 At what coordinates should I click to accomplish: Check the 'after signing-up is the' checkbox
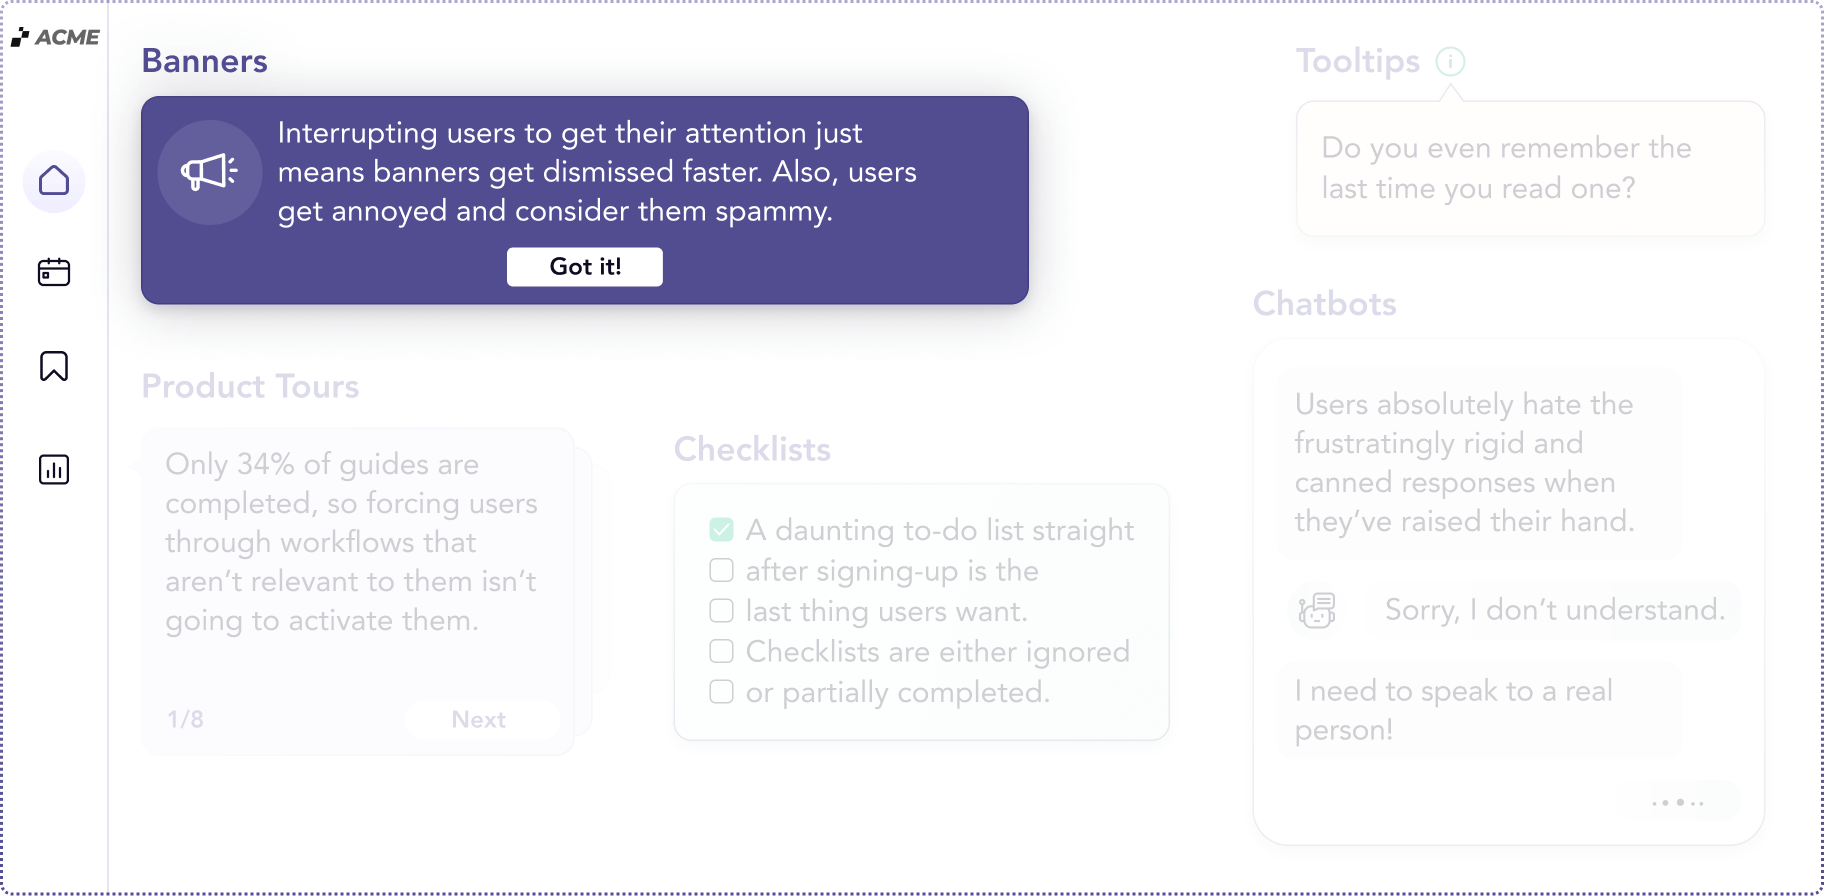click(721, 570)
